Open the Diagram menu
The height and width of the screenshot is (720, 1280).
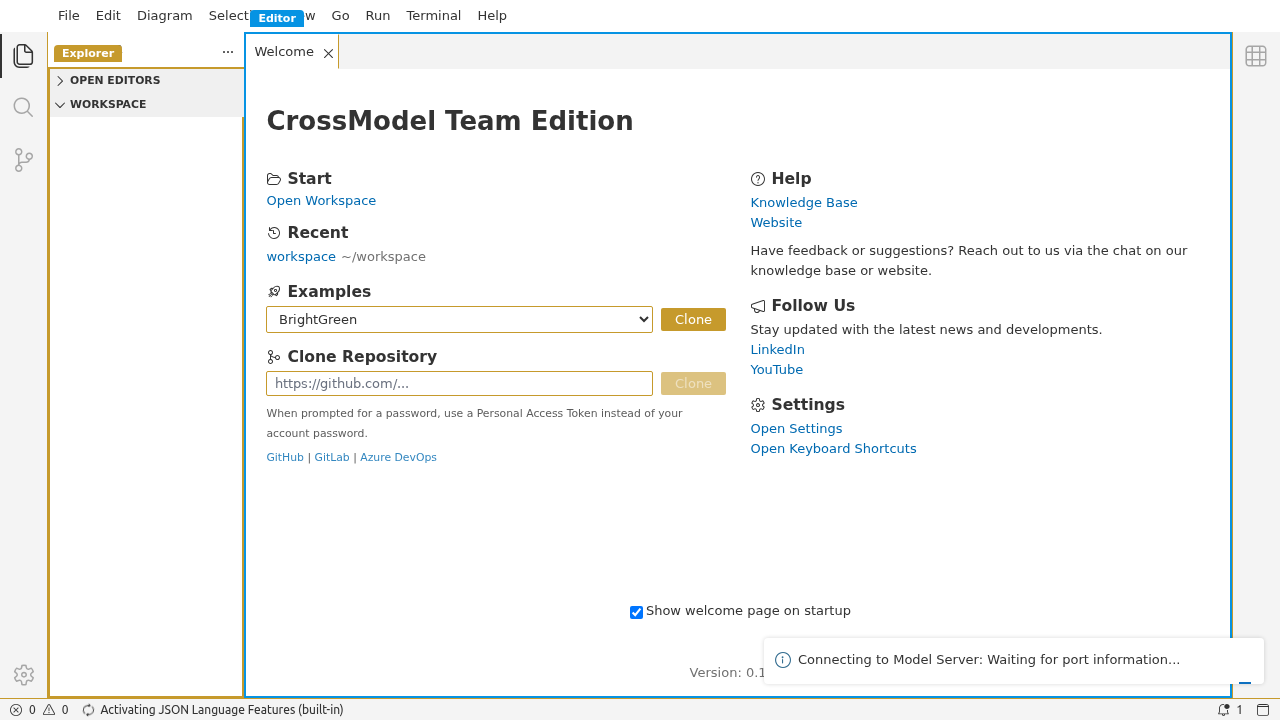pyautogui.click(x=164, y=15)
